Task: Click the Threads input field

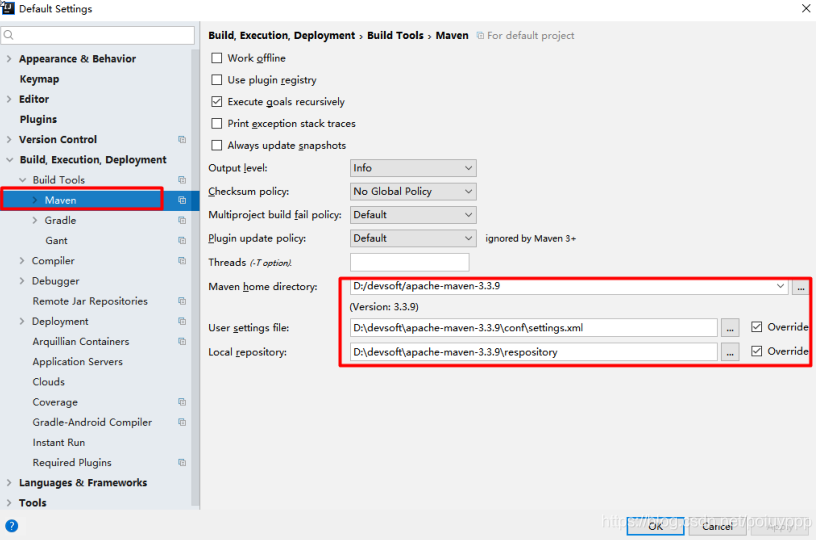Action: coord(409,262)
